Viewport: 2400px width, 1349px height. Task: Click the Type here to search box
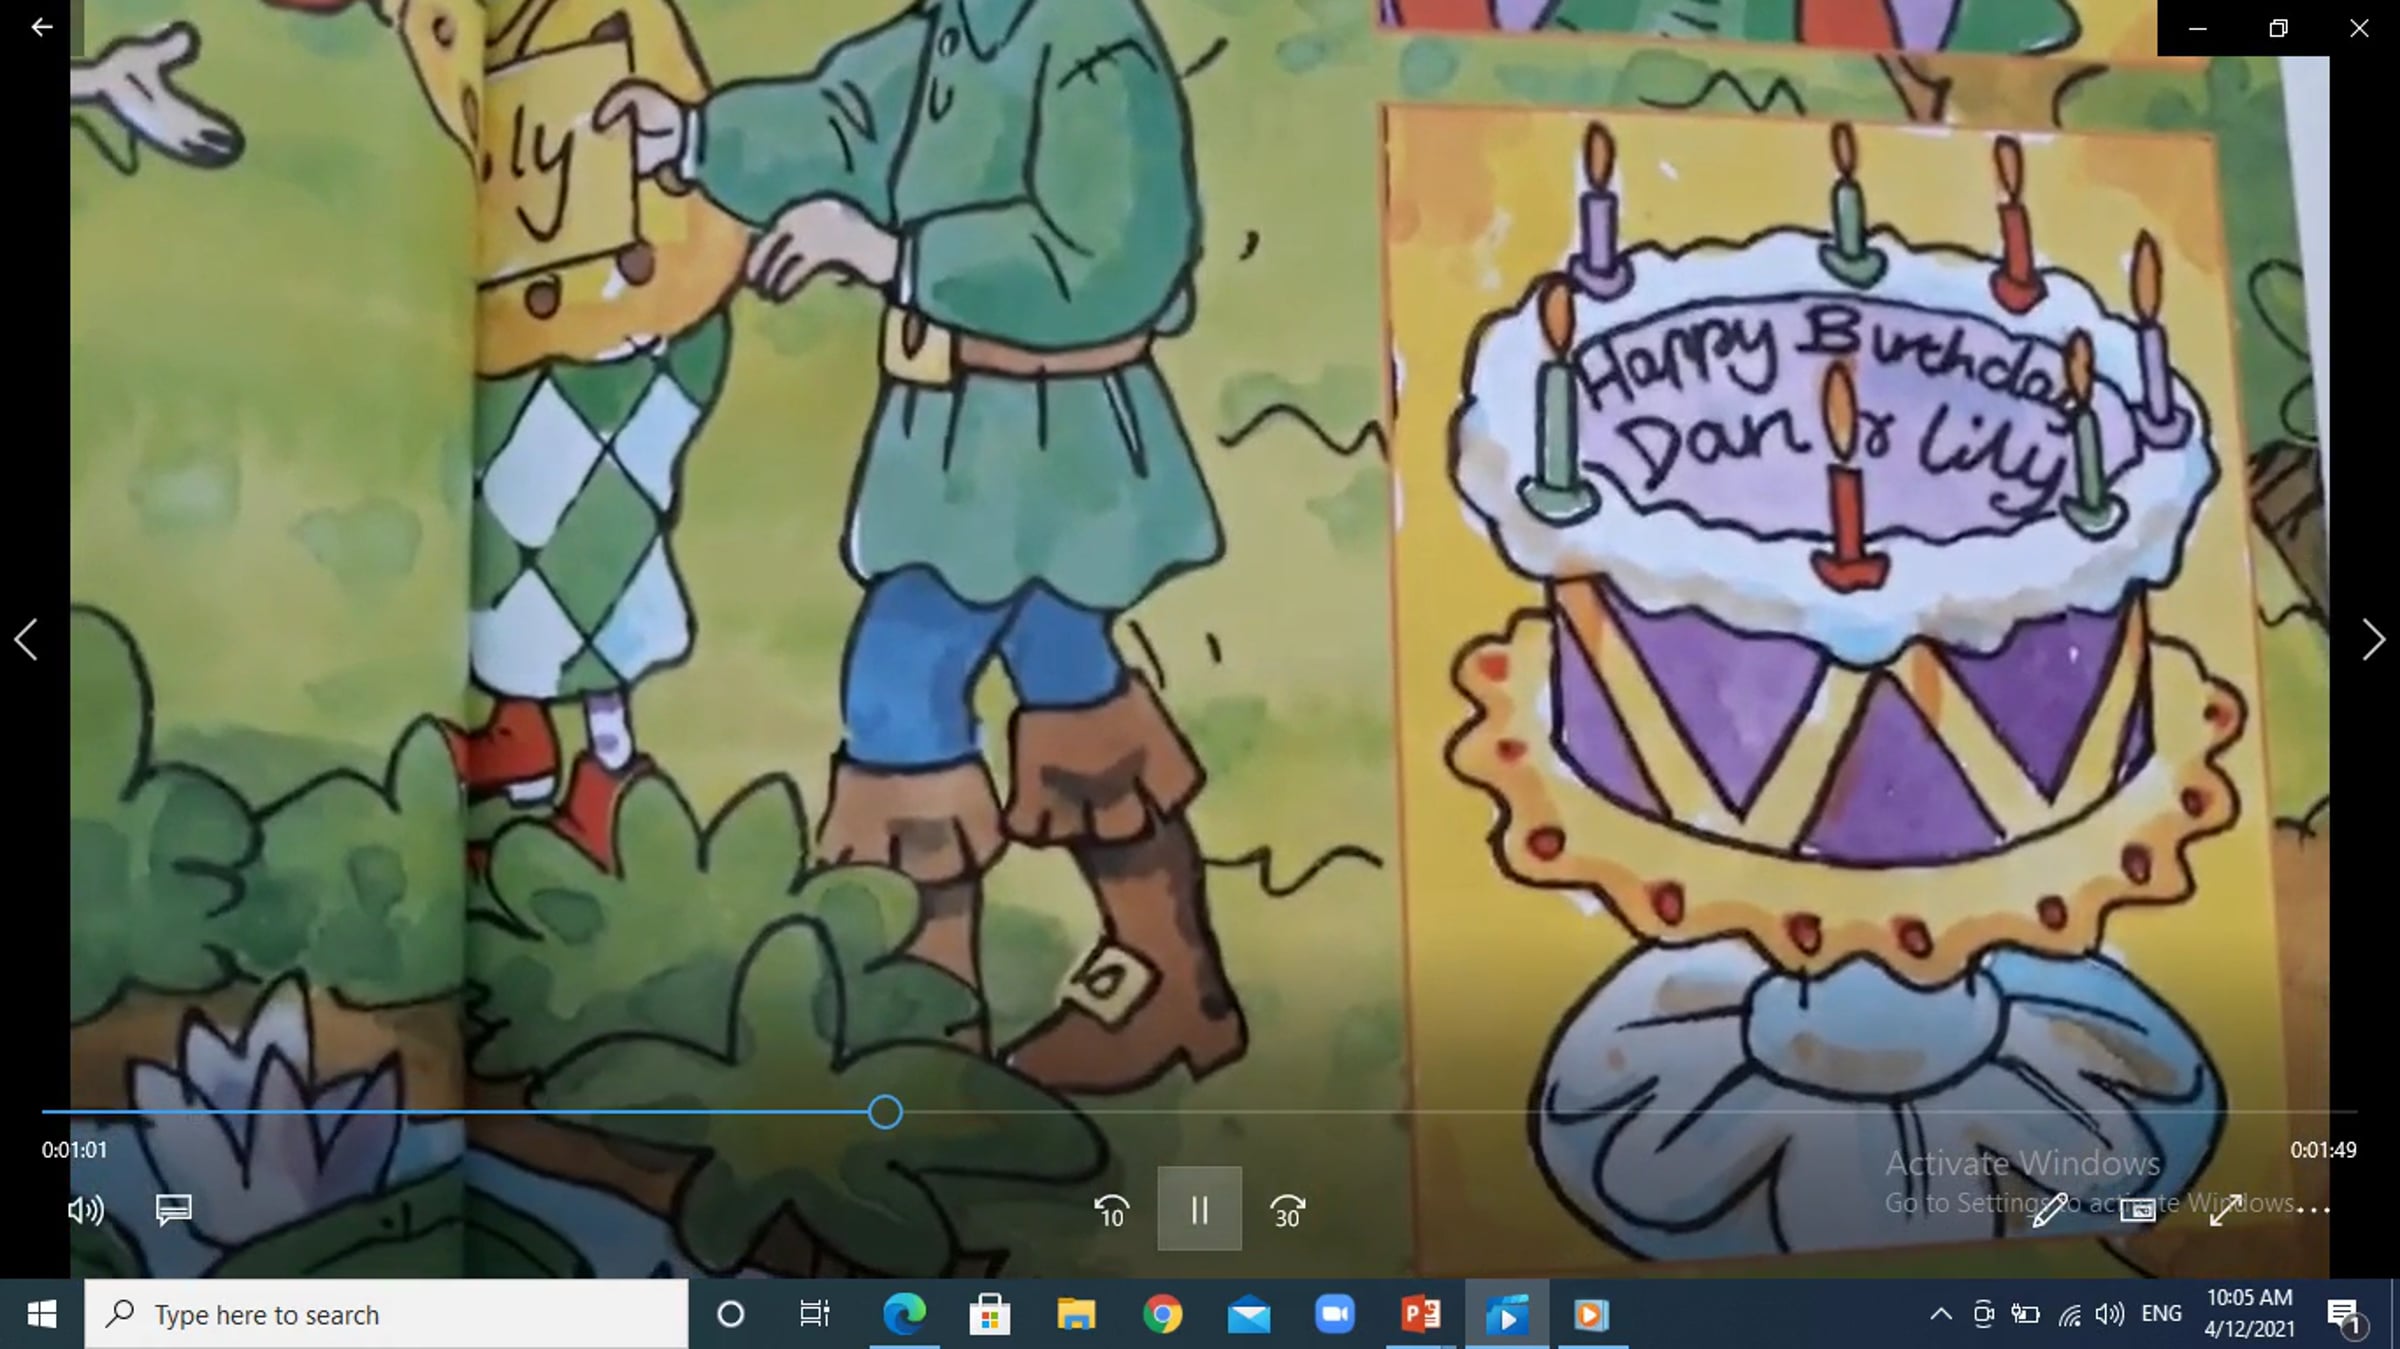pos(386,1314)
